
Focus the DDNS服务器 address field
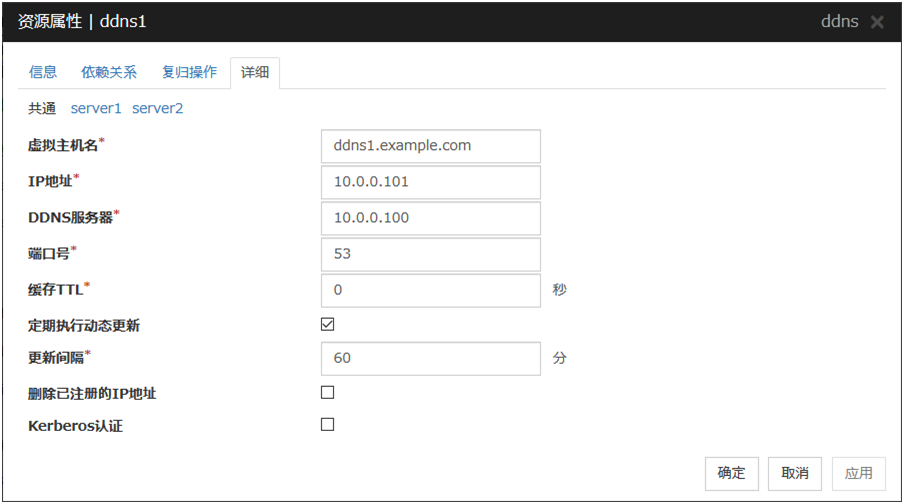point(431,218)
